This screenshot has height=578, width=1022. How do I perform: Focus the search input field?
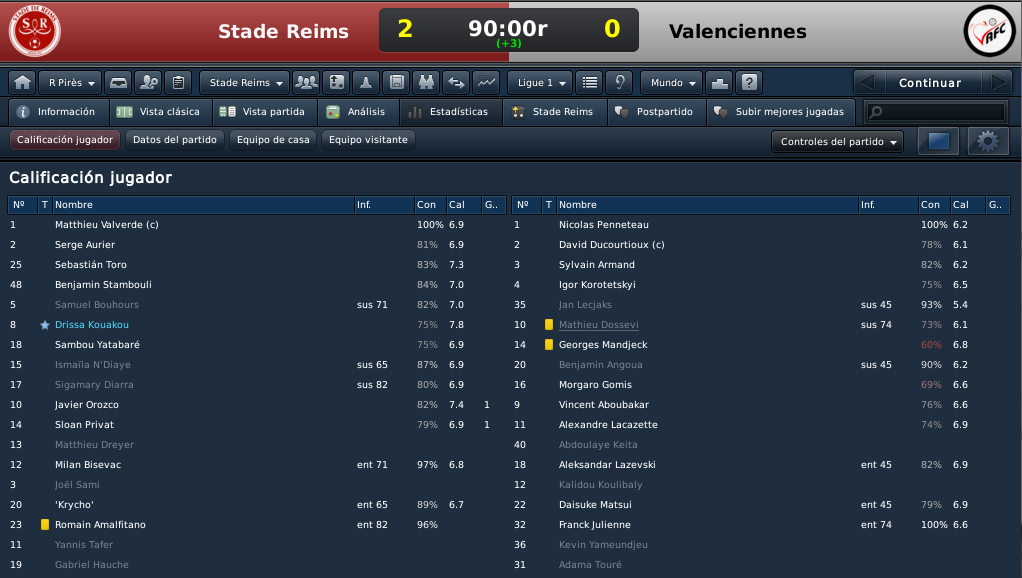click(x=936, y=112)
